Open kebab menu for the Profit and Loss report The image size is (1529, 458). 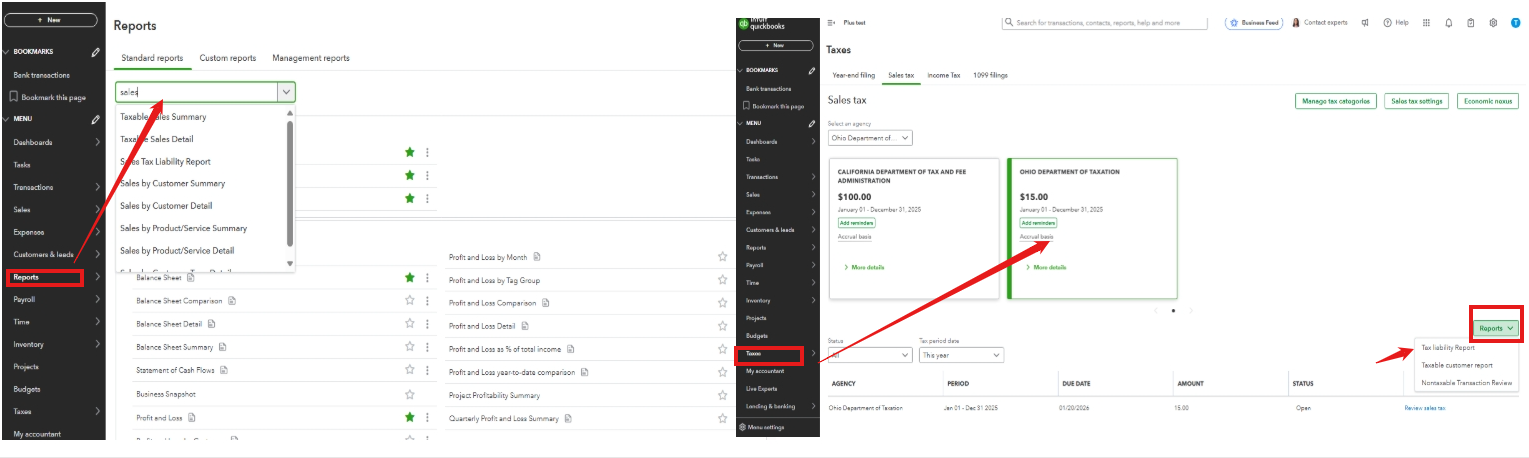427,417
